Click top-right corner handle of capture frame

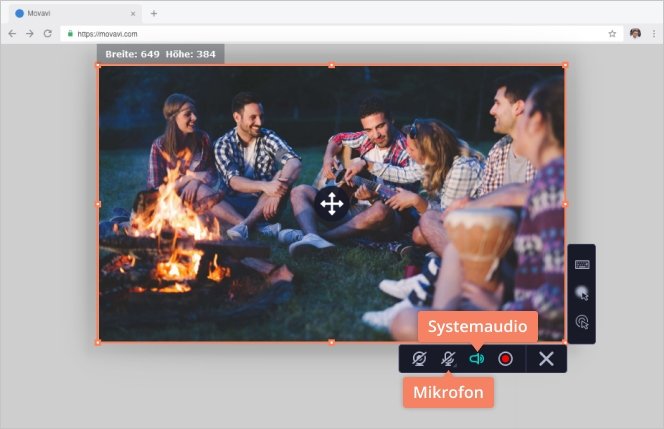[565, 65]
